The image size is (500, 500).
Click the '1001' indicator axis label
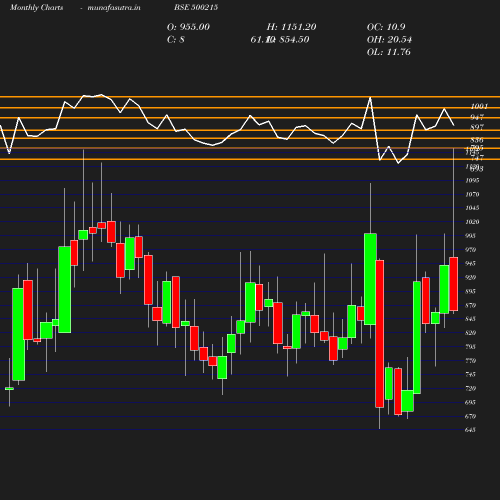[x=479, y=106]
